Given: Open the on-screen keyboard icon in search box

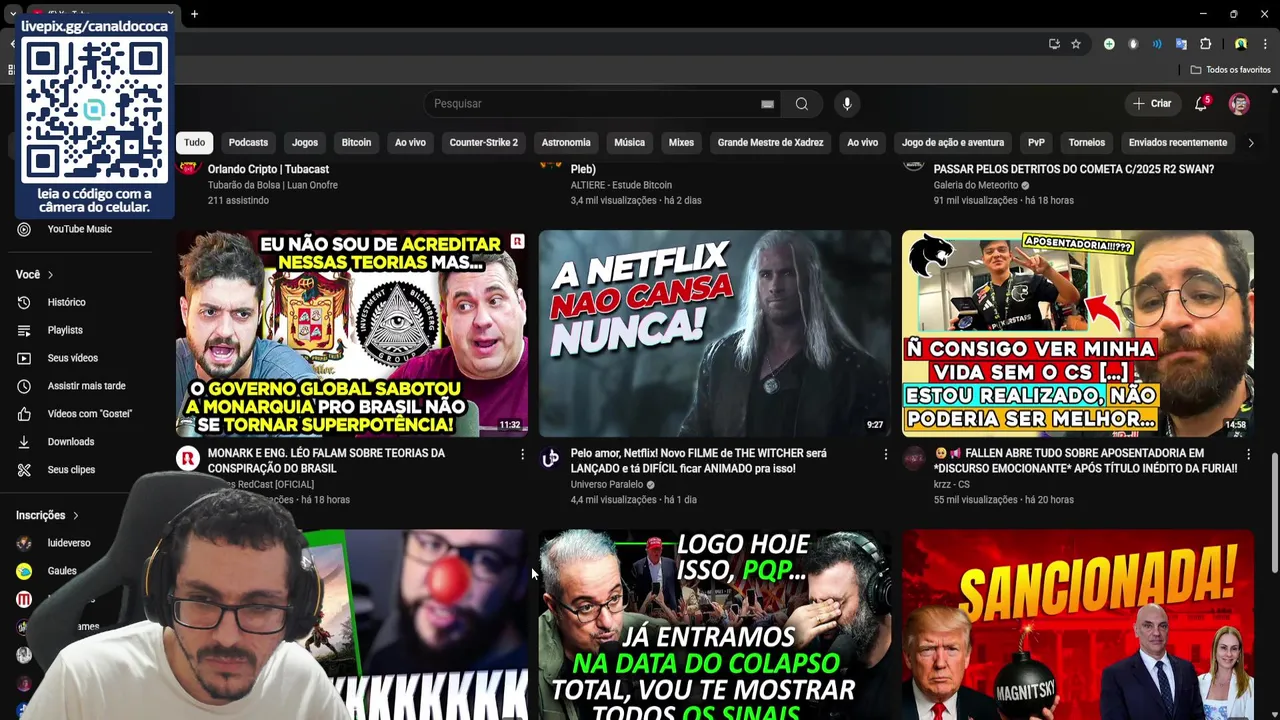Looking at the screenshot, I should [767, 104].
